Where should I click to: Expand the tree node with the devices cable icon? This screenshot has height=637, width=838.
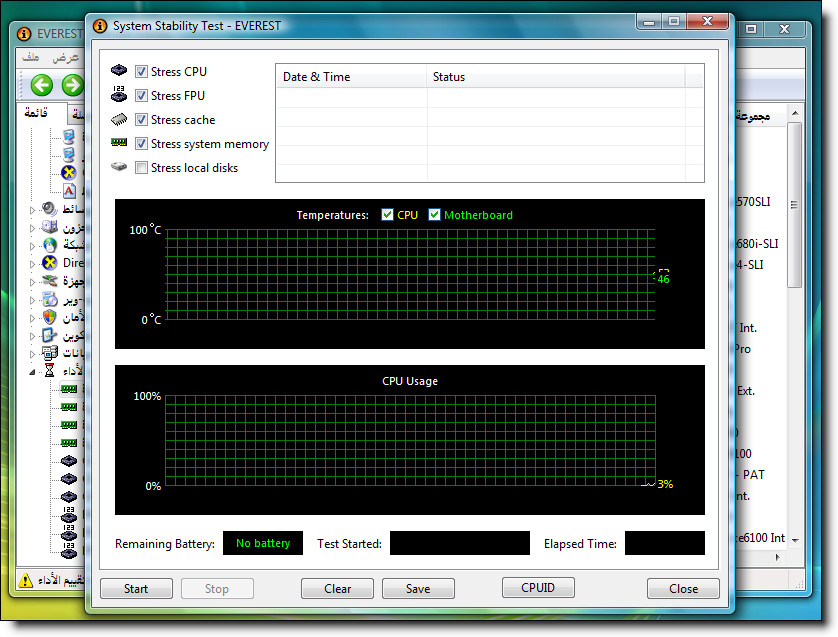(32, 282)
